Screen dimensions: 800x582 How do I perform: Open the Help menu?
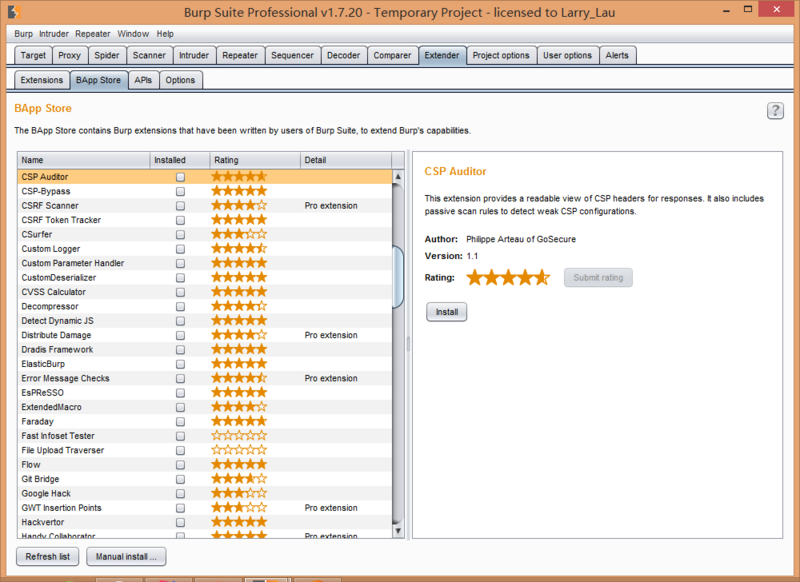pos(165,34)
